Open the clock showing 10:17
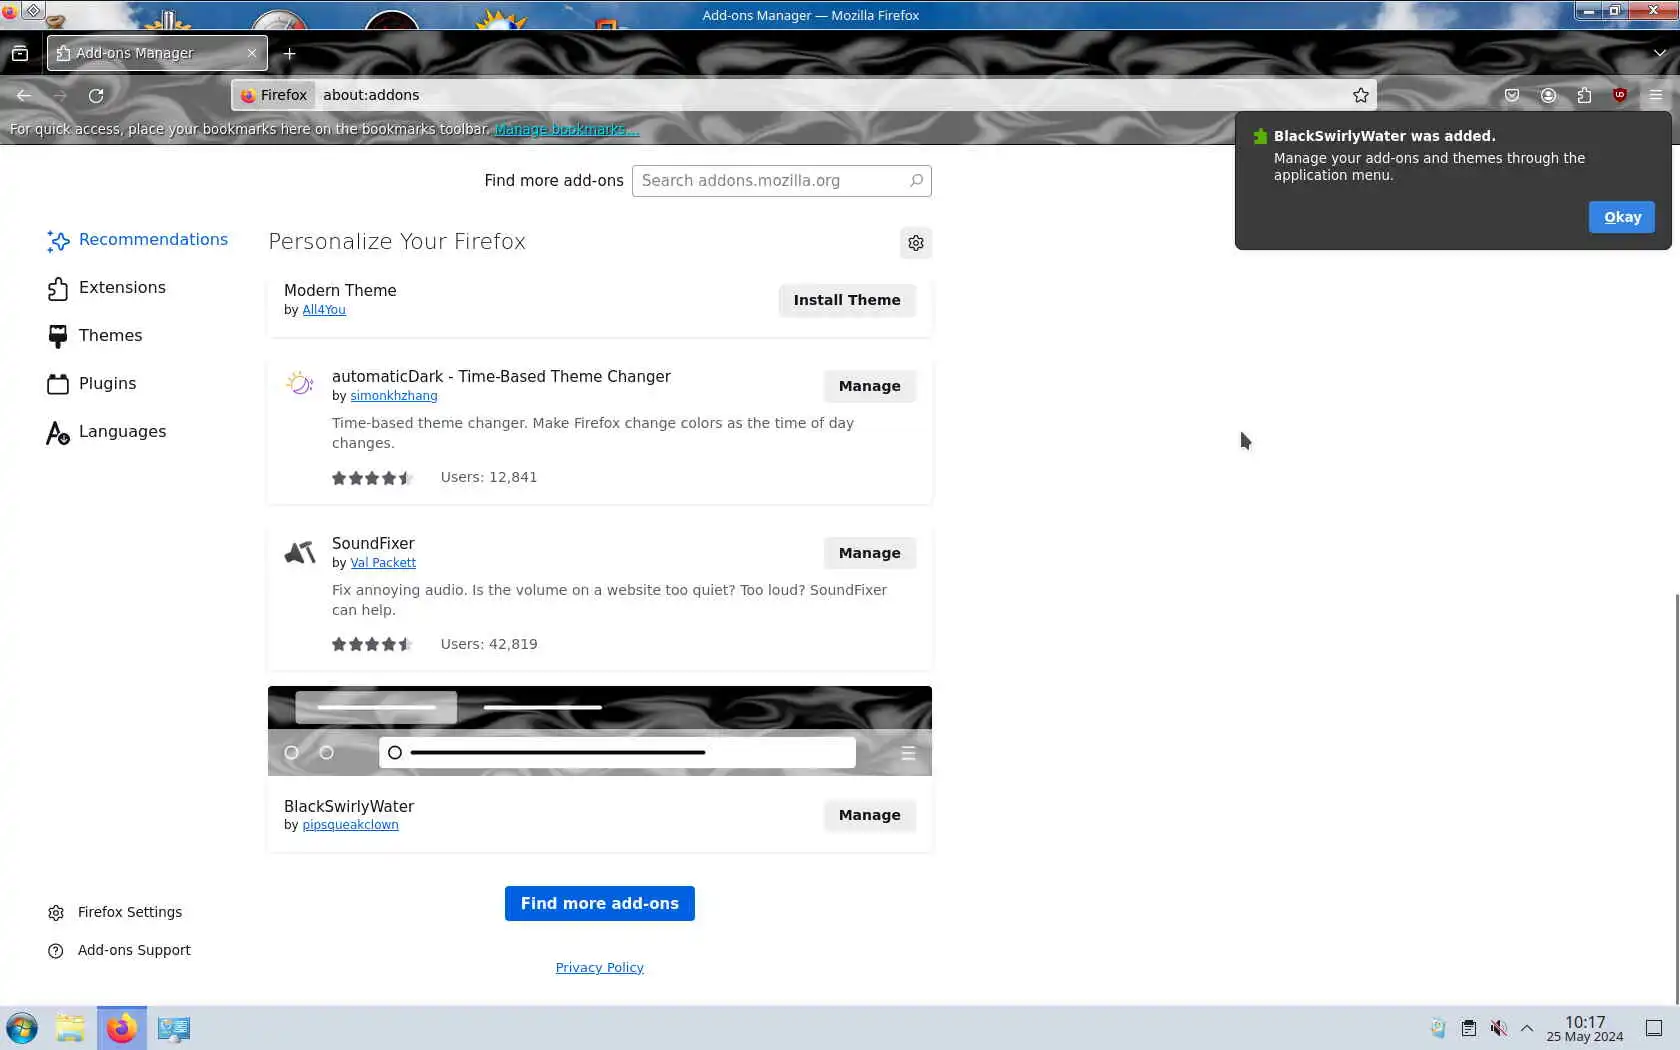This screenshot has width=1680, height=1050. [x=1585, y=1028]
